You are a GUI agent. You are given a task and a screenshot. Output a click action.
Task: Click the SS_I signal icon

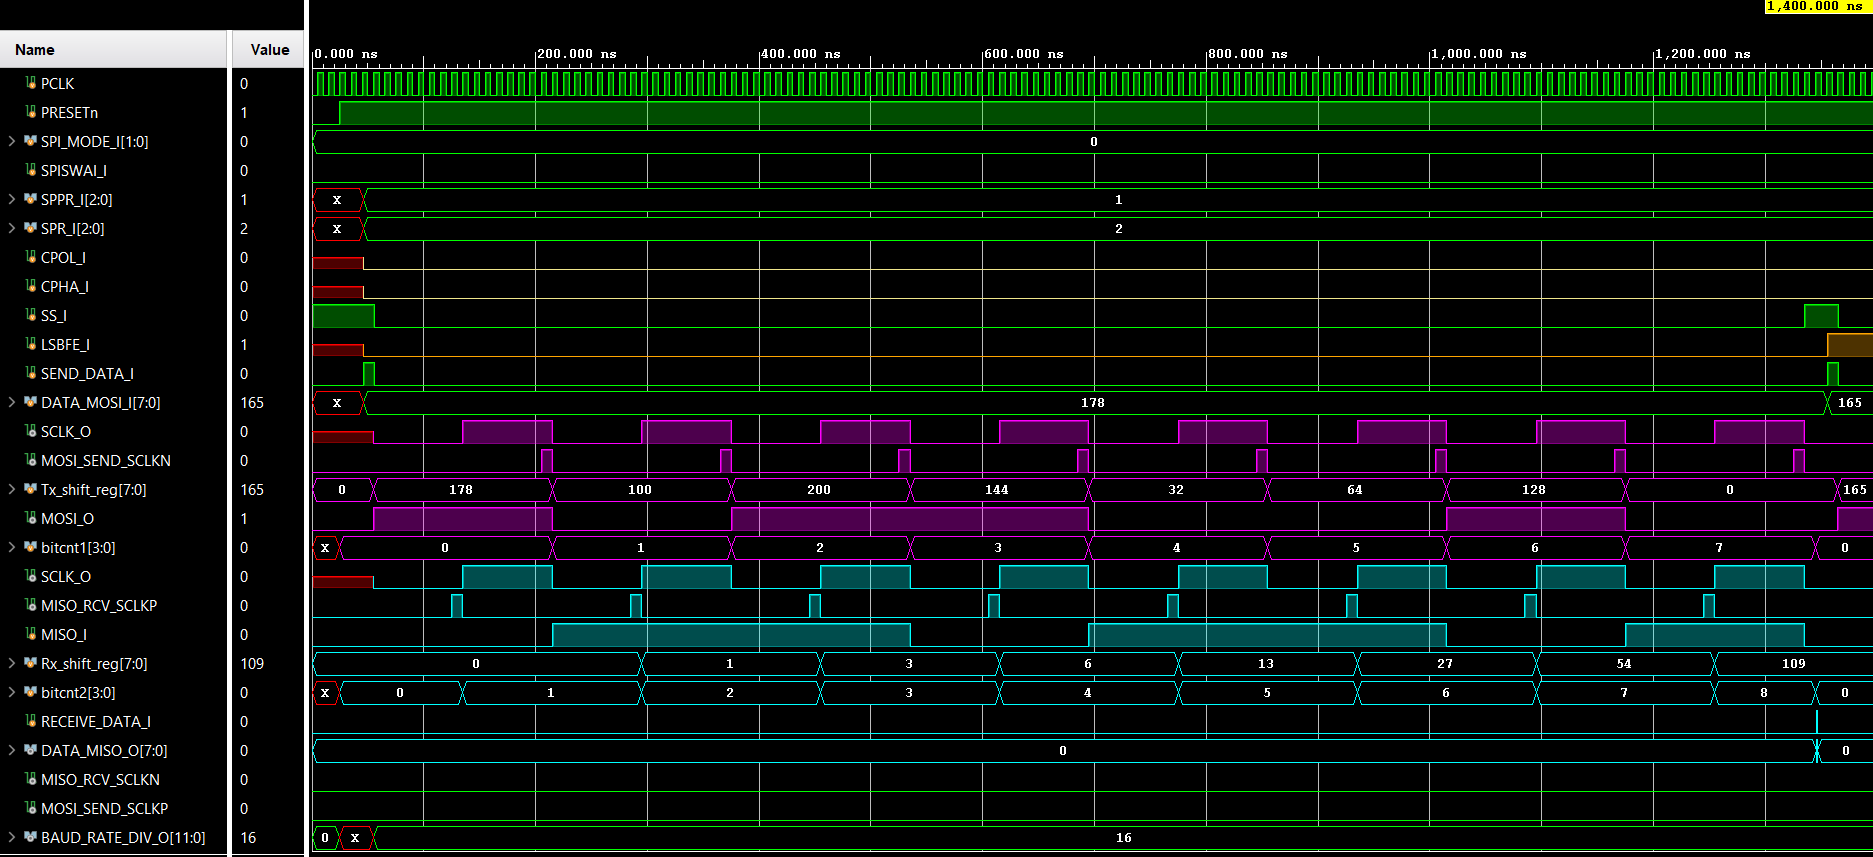(31, 316)
